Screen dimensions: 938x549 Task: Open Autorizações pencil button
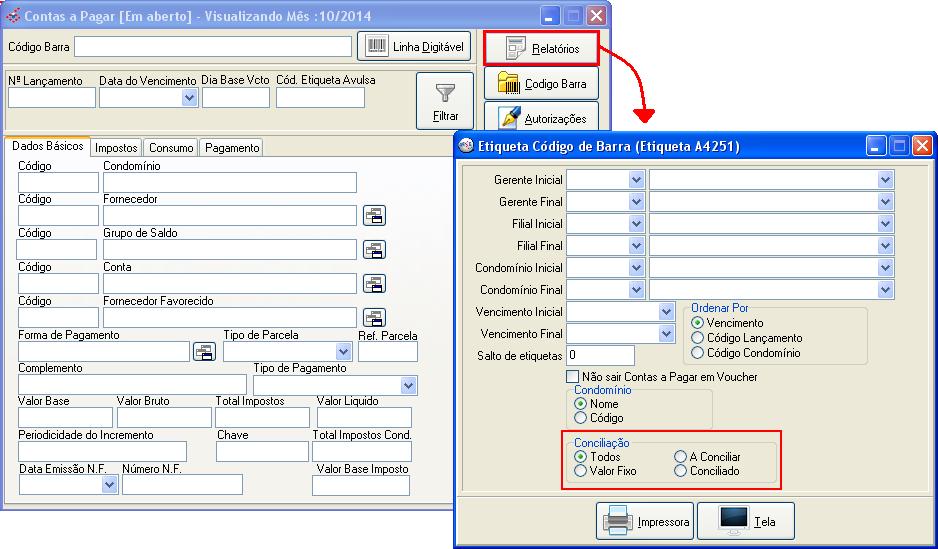pos(541,118)
